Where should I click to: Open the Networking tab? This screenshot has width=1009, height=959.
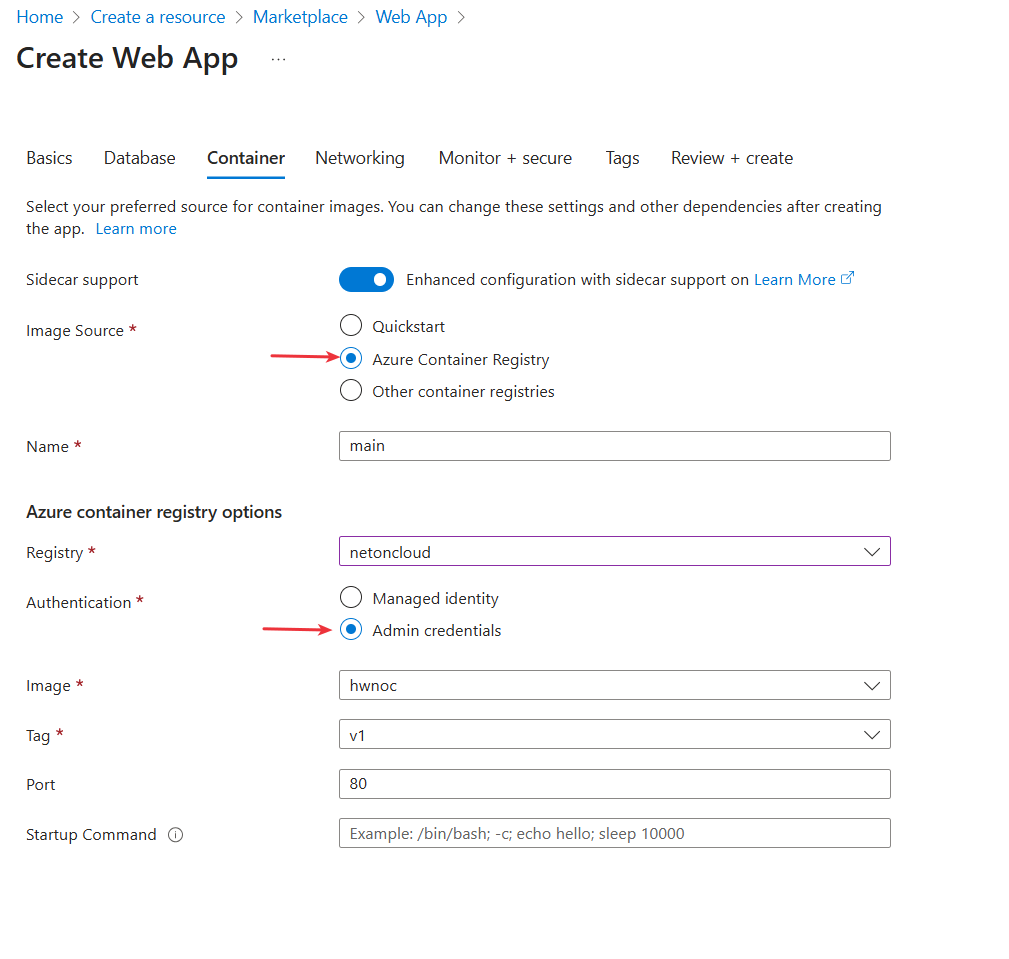point(360,158)
